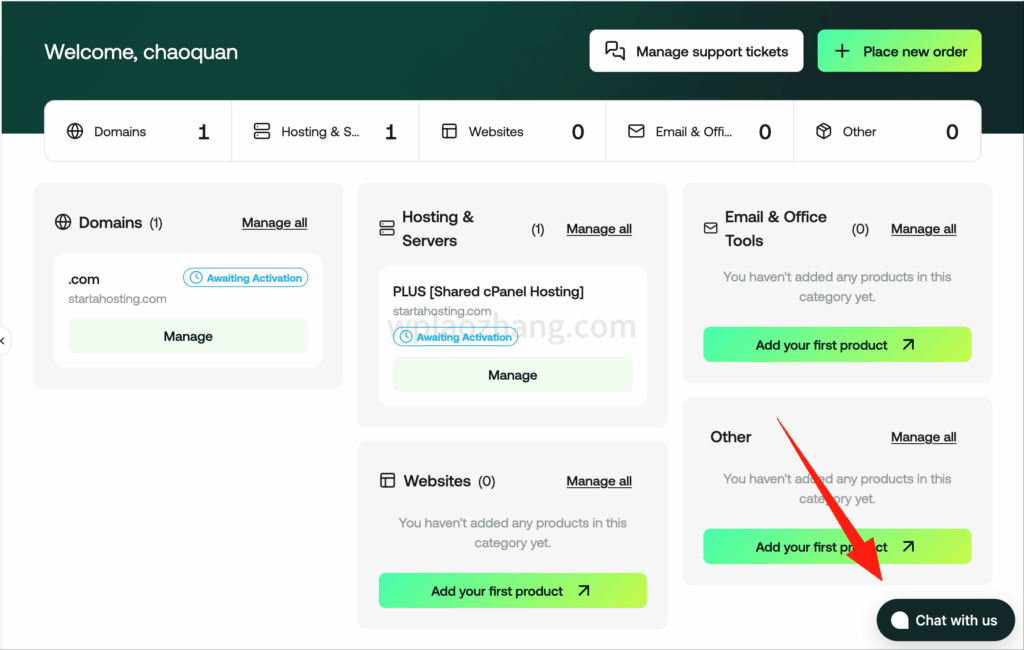Click the layout icon beside Websites card heading
Screen dimensions: 1024x650
click(388, 481)
